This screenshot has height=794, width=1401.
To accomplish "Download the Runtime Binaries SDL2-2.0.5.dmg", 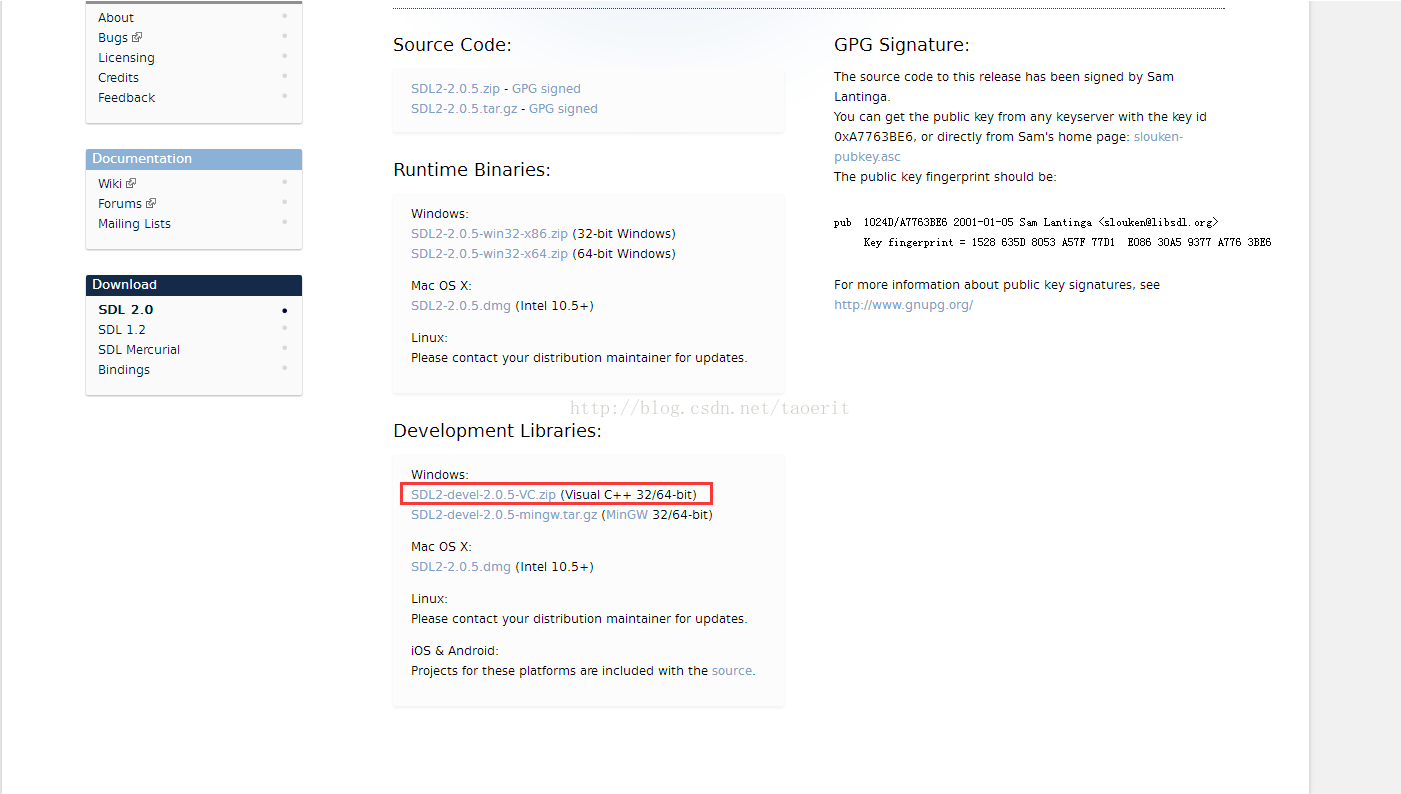I will tap(461, 306).
